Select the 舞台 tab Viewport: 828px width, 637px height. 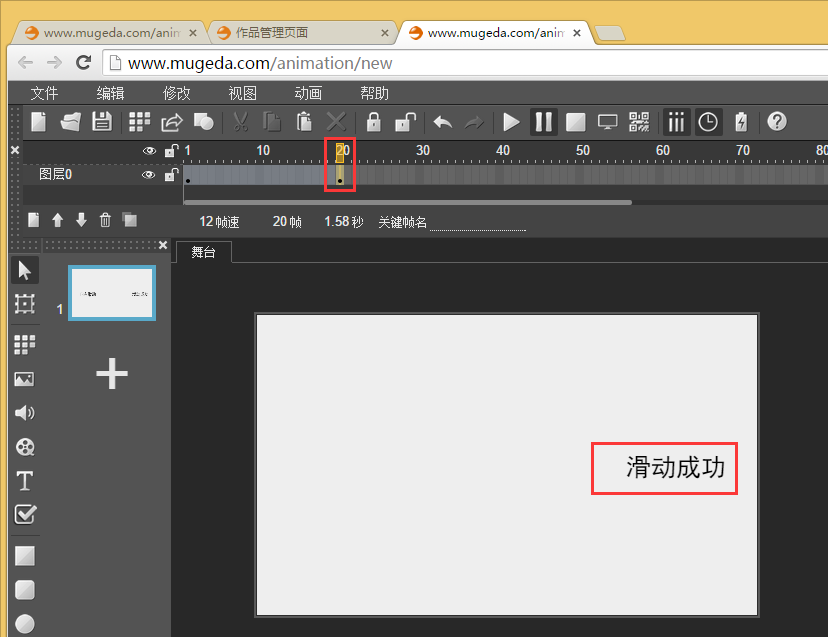tap(203, 253)
